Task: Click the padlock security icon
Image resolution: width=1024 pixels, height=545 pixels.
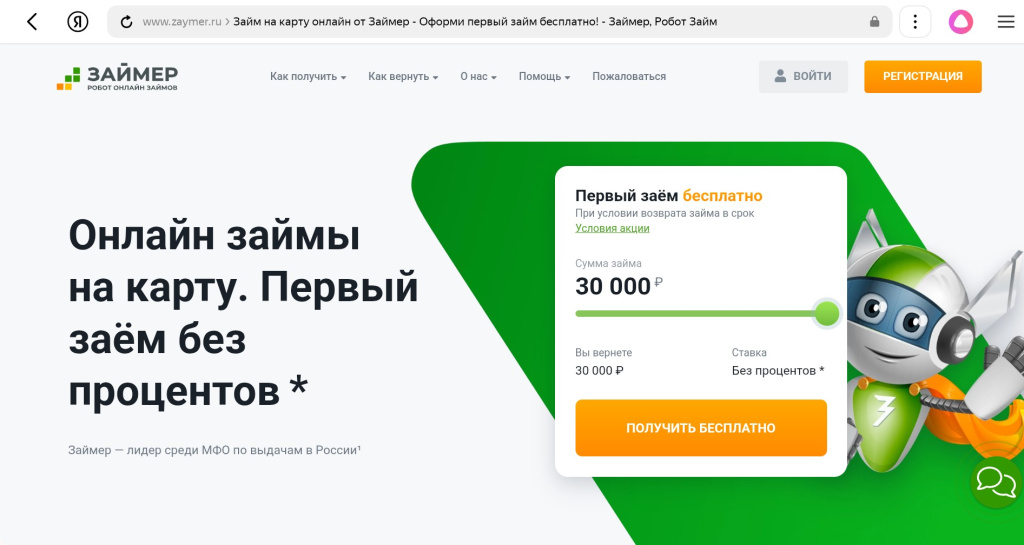Action: point(875,22)
